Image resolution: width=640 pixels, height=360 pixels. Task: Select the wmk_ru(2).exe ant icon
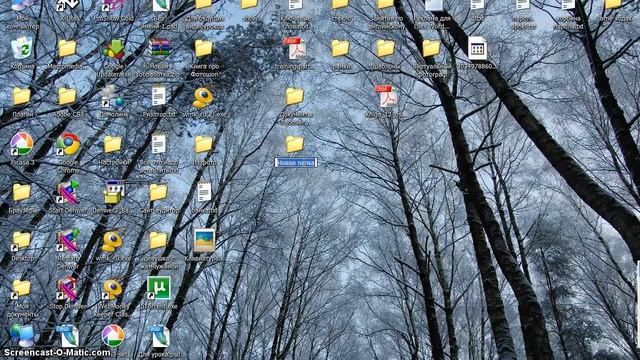point(203,98)
